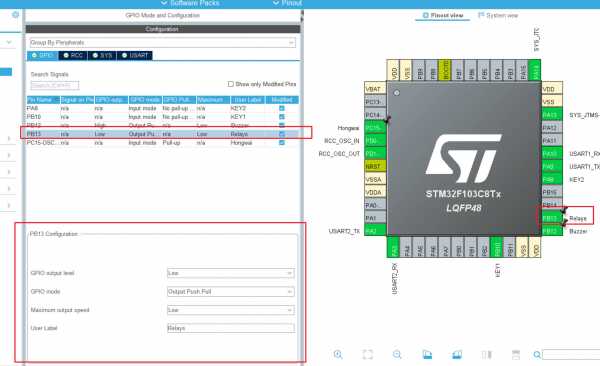This screenshot has height=366, width=600.
Task: Click the zoom in magnifier under pinout
Action: point(338,355)
